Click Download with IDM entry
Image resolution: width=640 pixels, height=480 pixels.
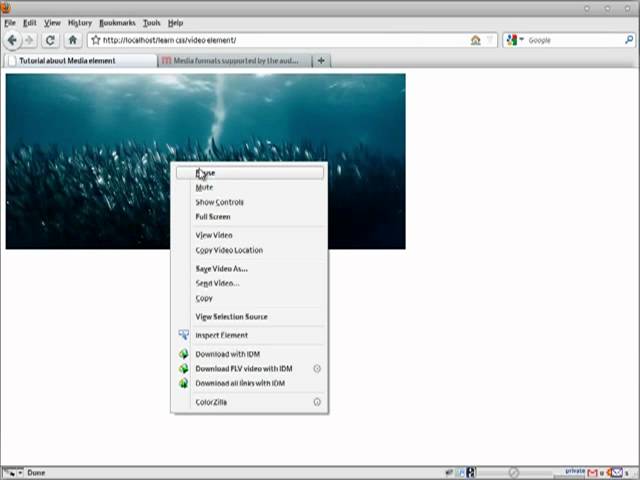pos(250,354)
